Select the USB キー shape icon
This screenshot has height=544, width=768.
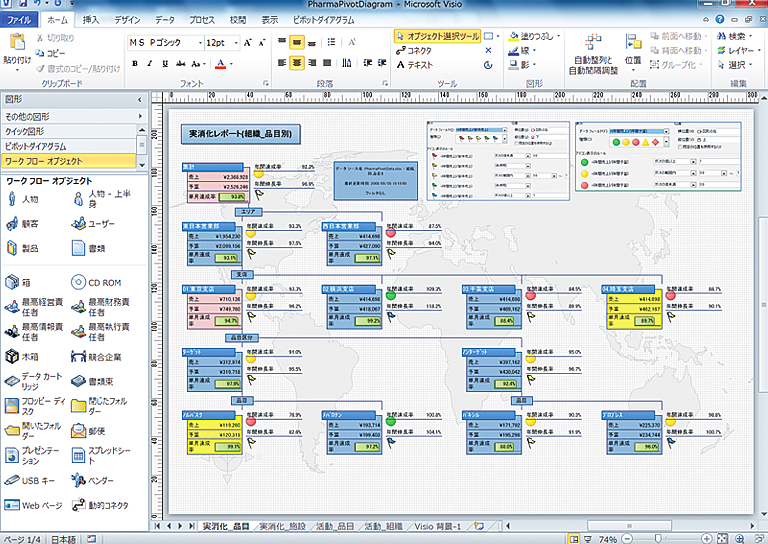point(12,482)
